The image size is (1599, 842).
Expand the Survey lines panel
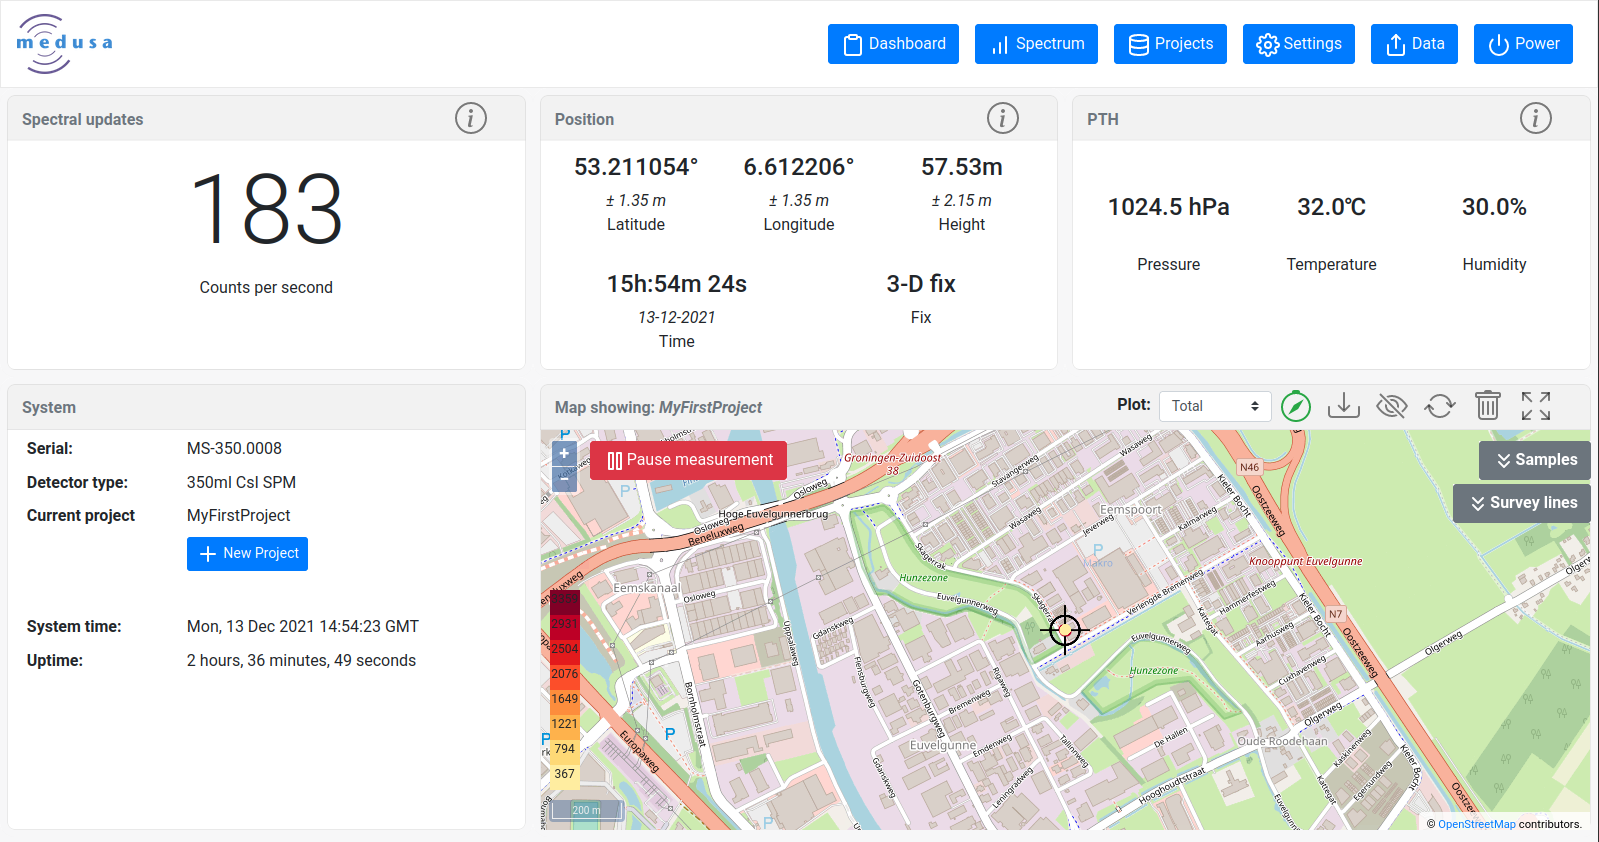[1522, 503]
